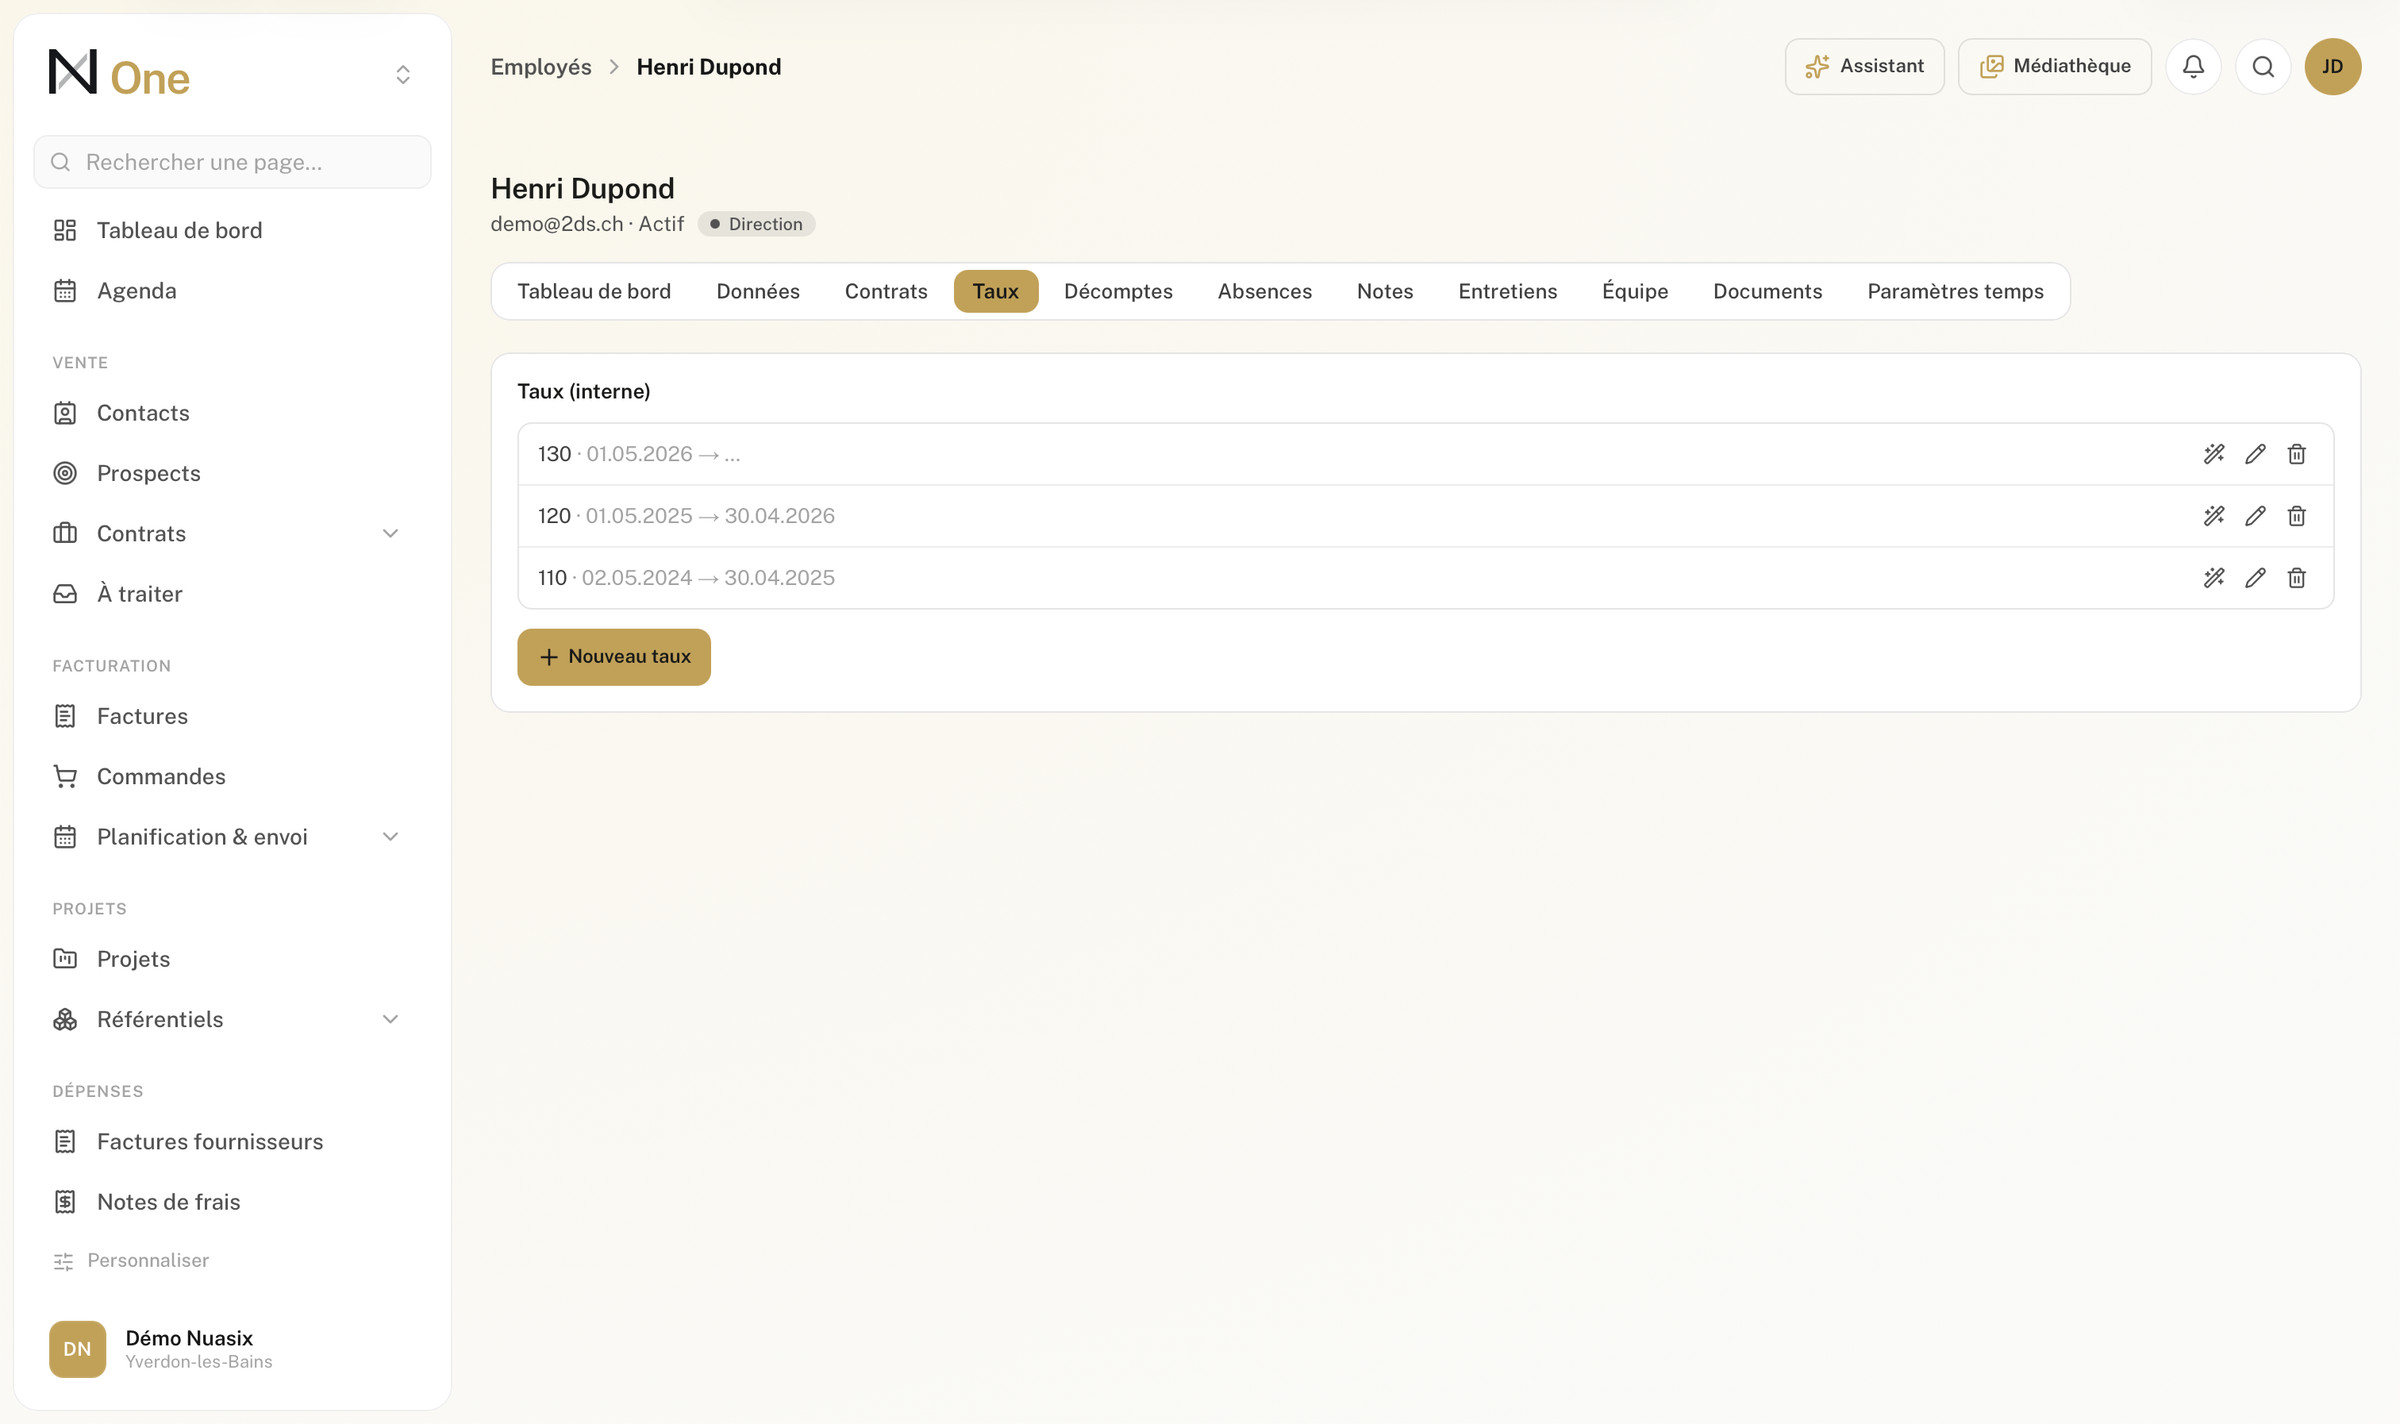
Task: Open notifications bell
Action: [2193, 67]
